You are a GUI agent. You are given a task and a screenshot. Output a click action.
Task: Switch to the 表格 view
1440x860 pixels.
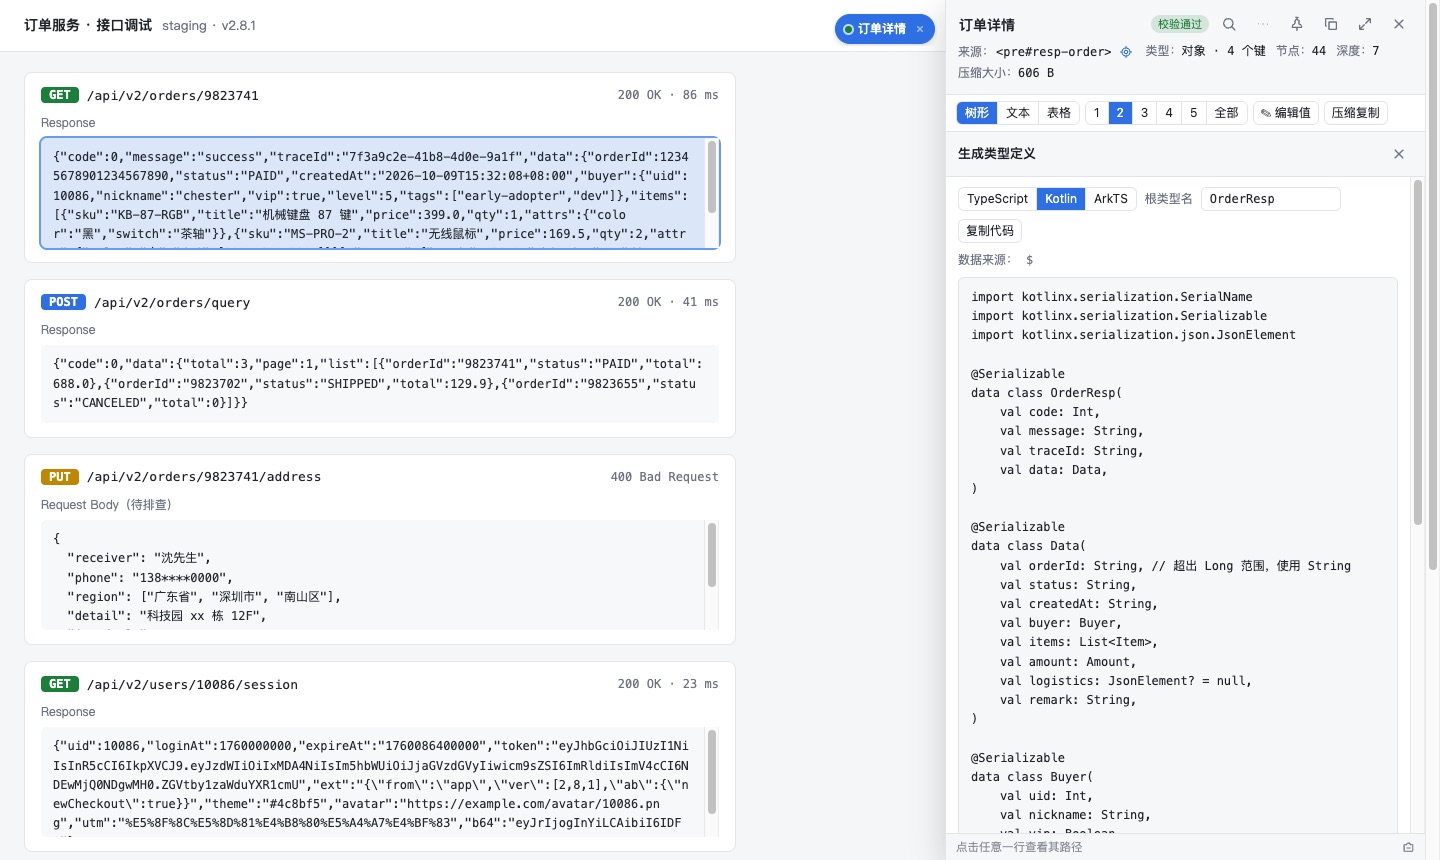click(x=1059, y=113)
